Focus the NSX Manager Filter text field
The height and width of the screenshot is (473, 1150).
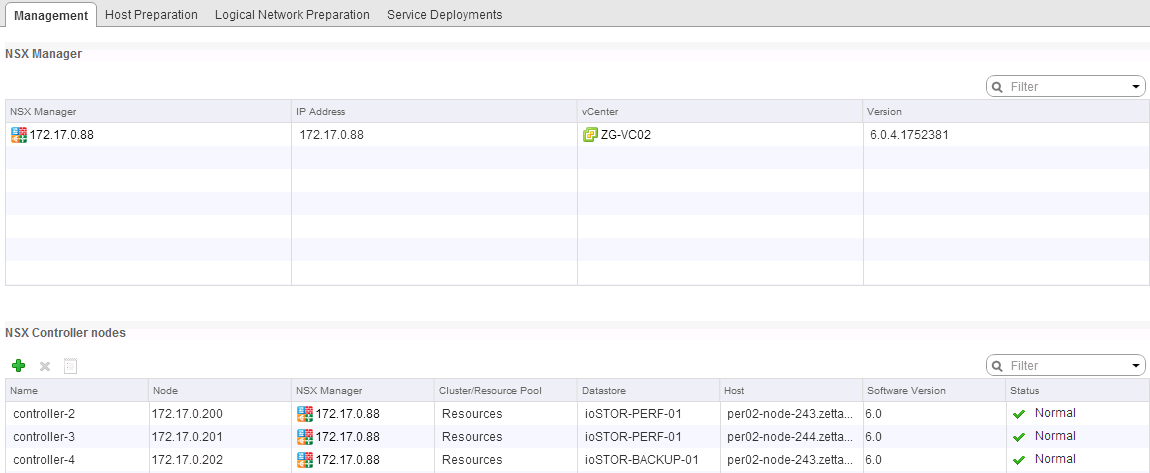[x=1067, y=87]
